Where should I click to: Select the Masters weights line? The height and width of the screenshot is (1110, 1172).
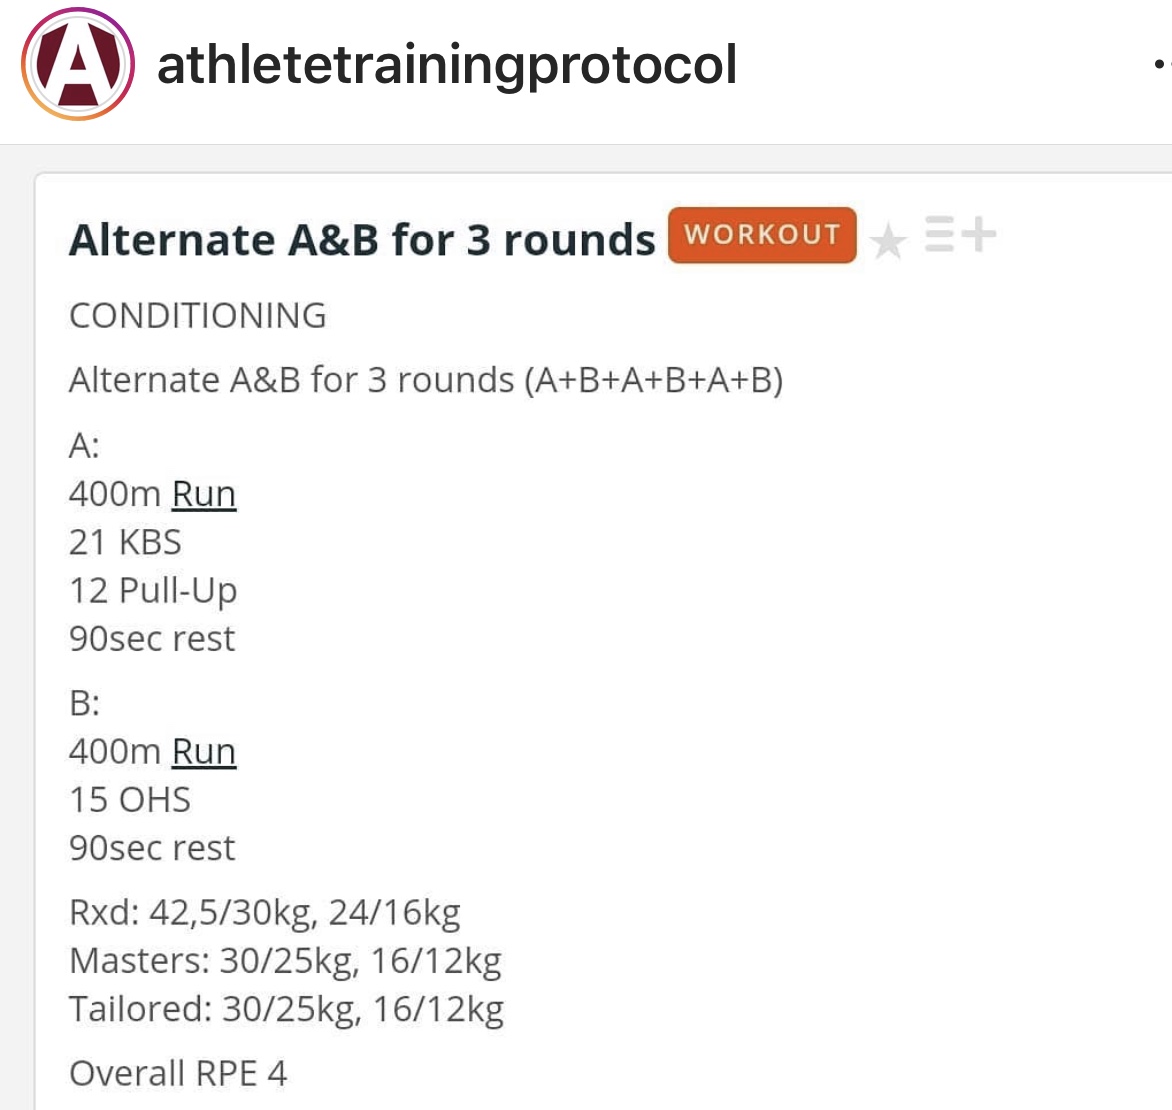(285, 960)
